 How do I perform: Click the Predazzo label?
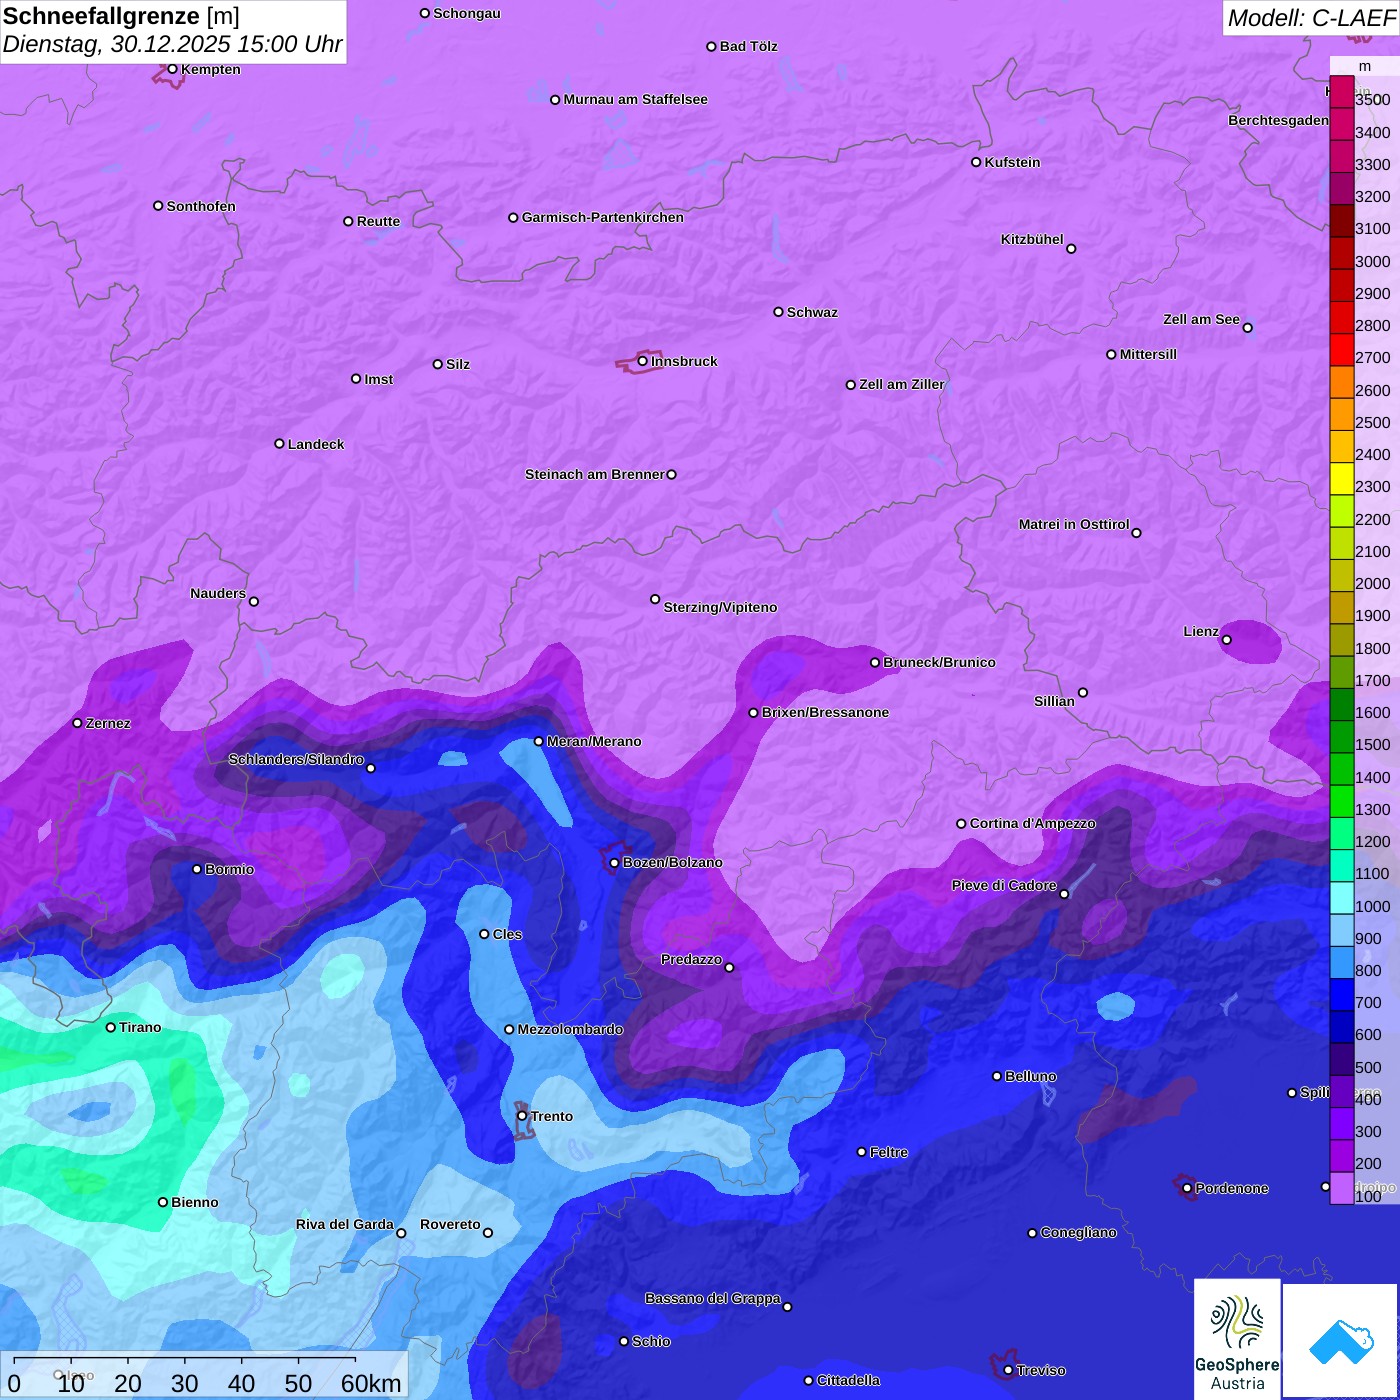click(x=691, y=959)
